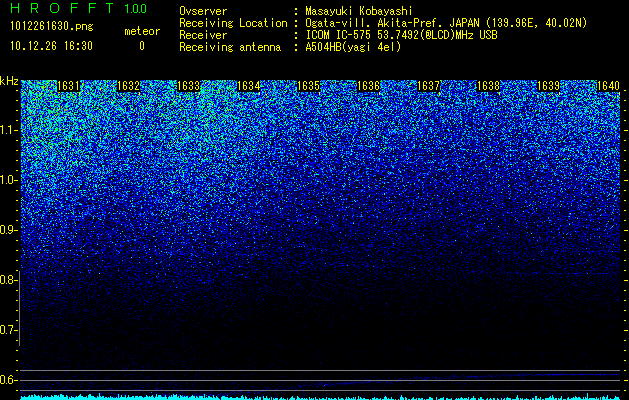
Task: Click the kHz axis unit label
Action: pyautogui.click(x=9, y=81)
